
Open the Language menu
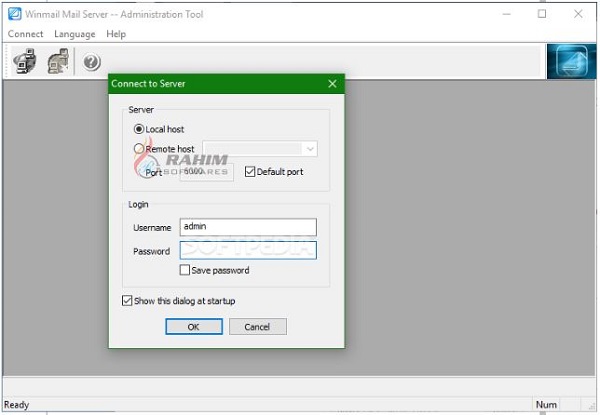point(75,34)
